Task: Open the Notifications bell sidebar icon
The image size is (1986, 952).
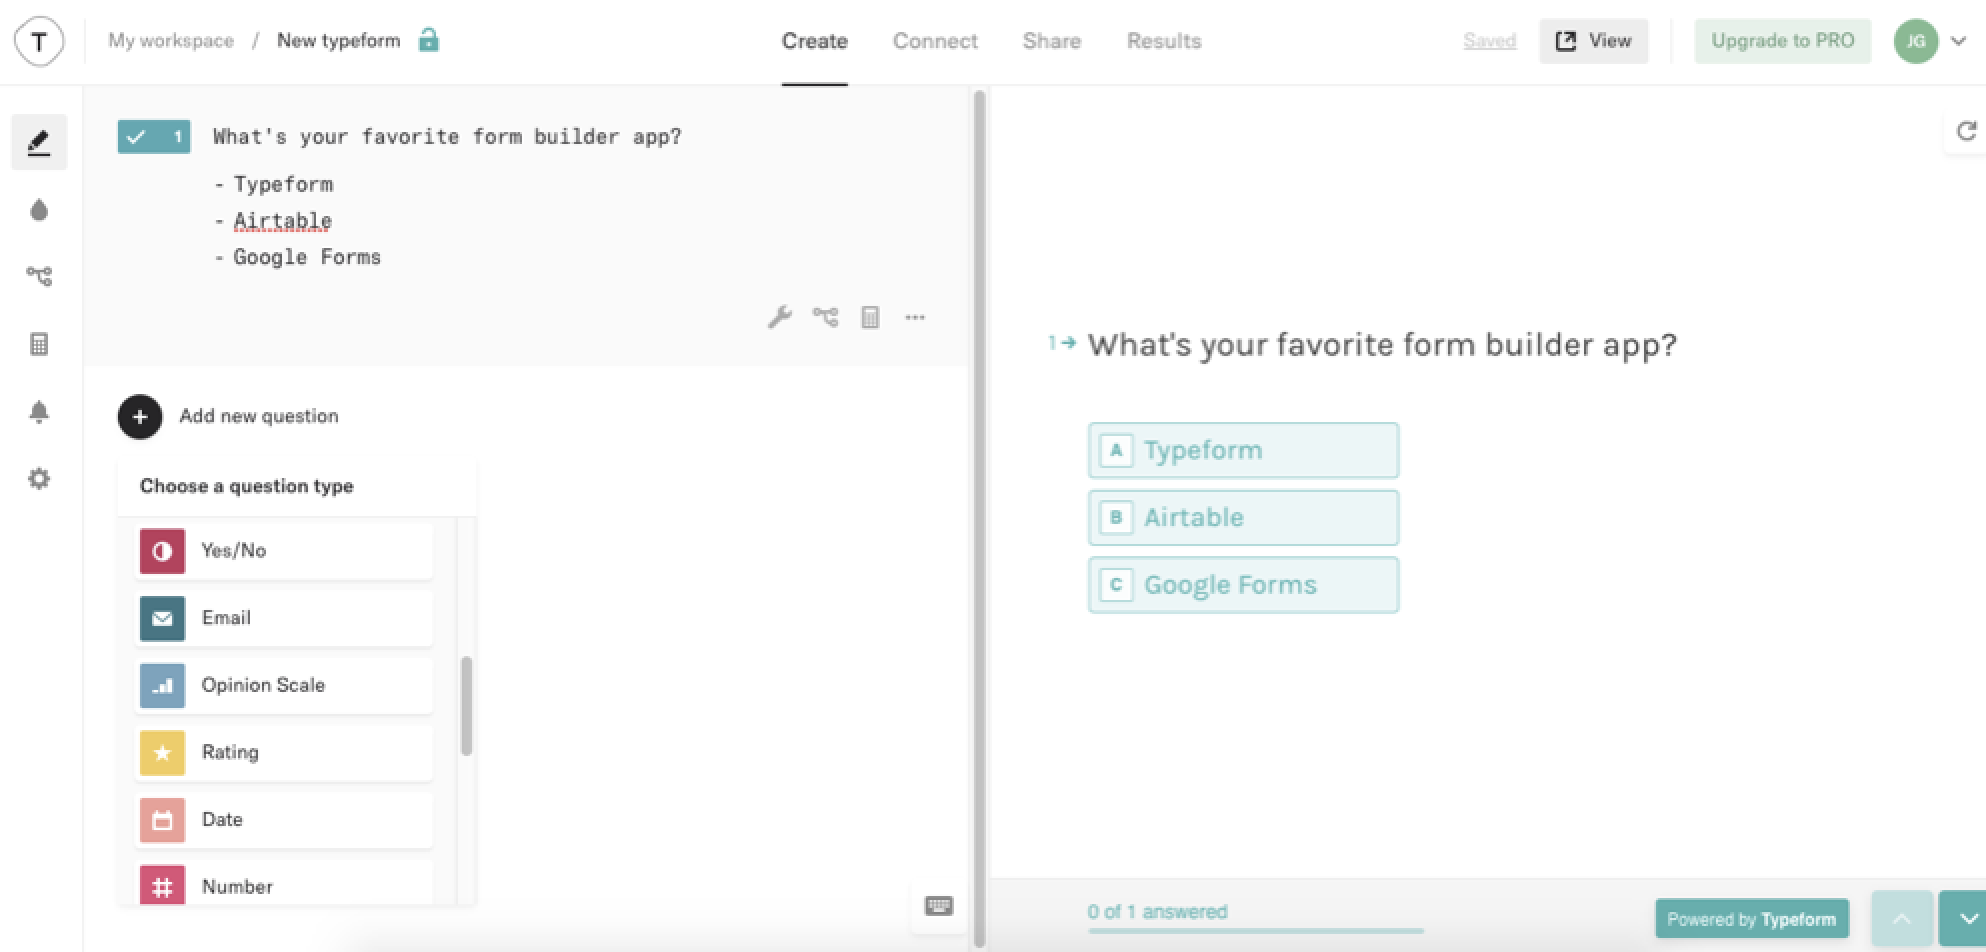Action: pyautogui.click(x=39, y=412)
